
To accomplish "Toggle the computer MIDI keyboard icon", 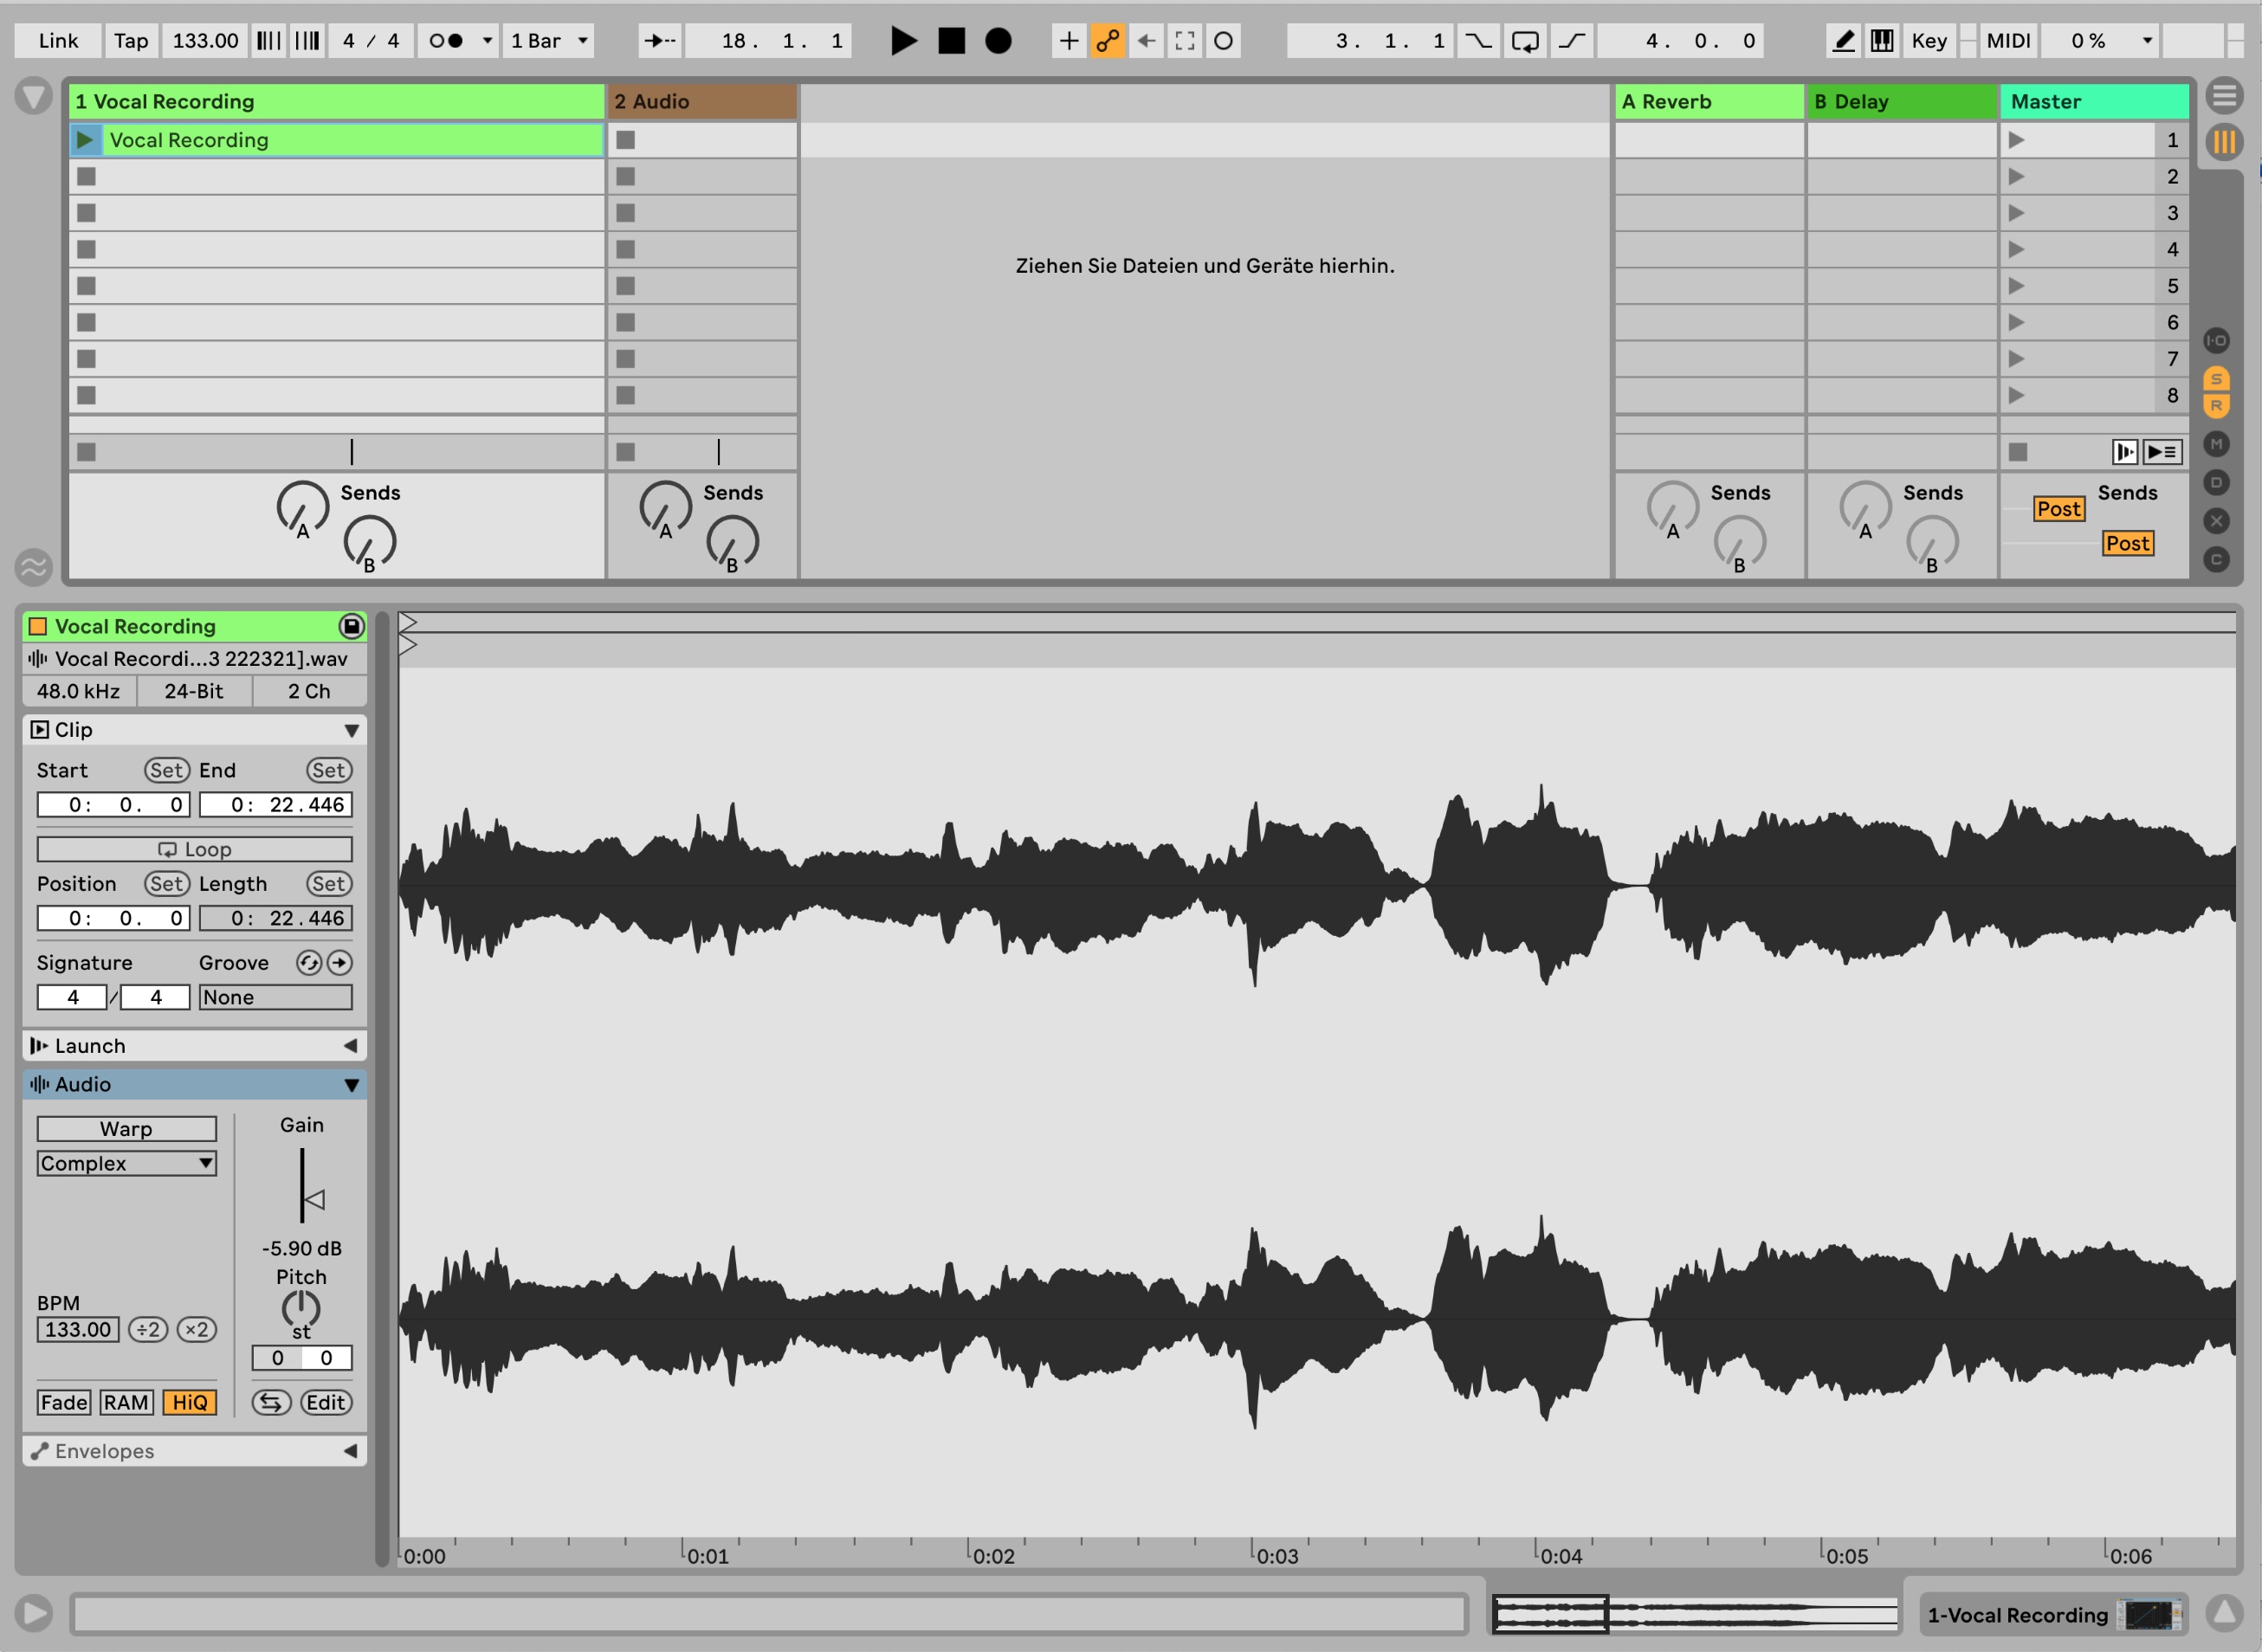I will 1882,41.
